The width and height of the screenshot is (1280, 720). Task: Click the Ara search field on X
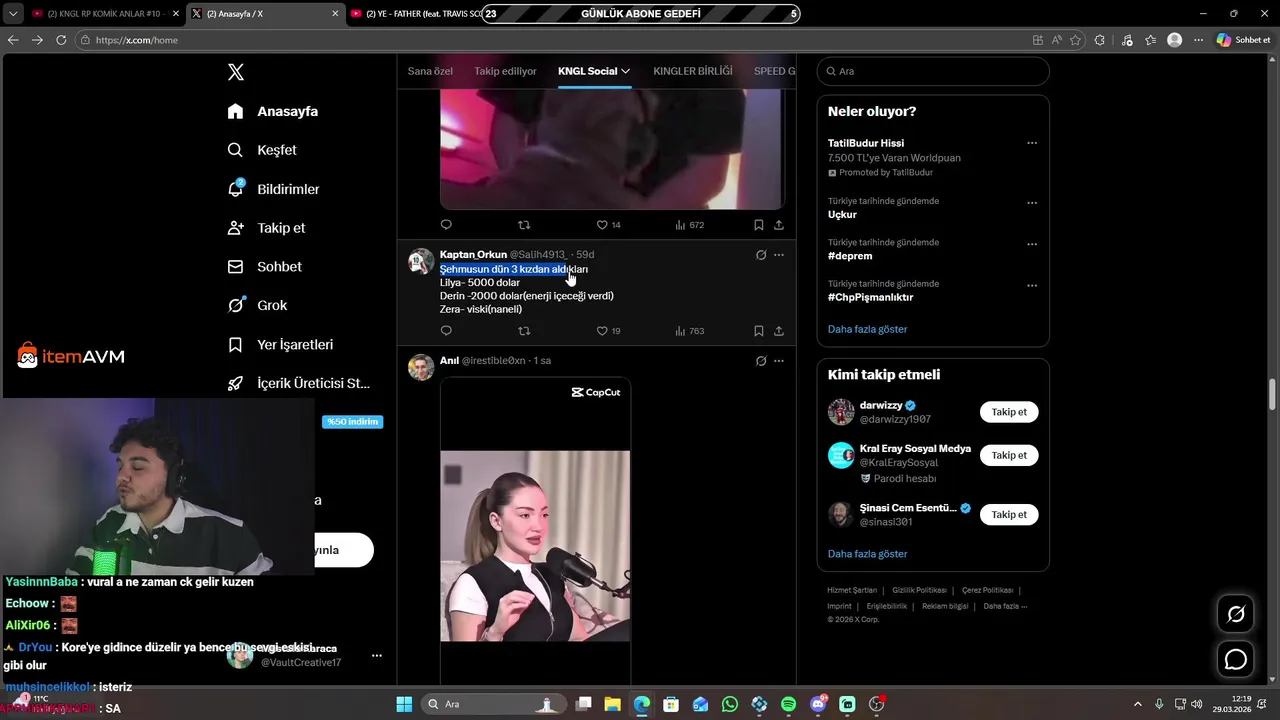coord(933,71)
